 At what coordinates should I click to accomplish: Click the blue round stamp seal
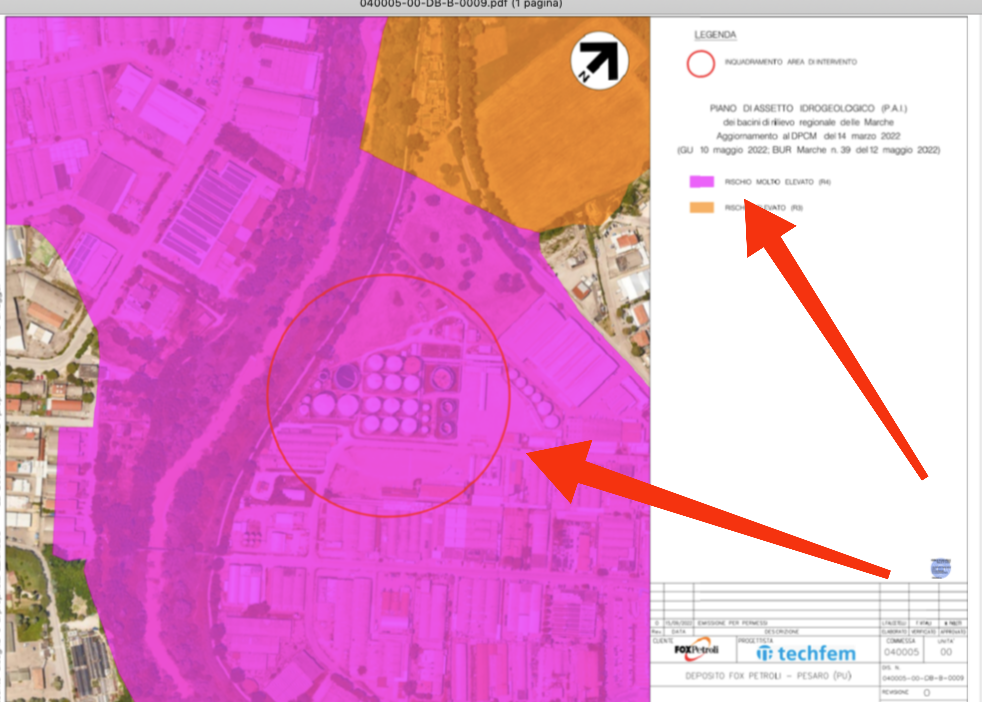[941, 568]
